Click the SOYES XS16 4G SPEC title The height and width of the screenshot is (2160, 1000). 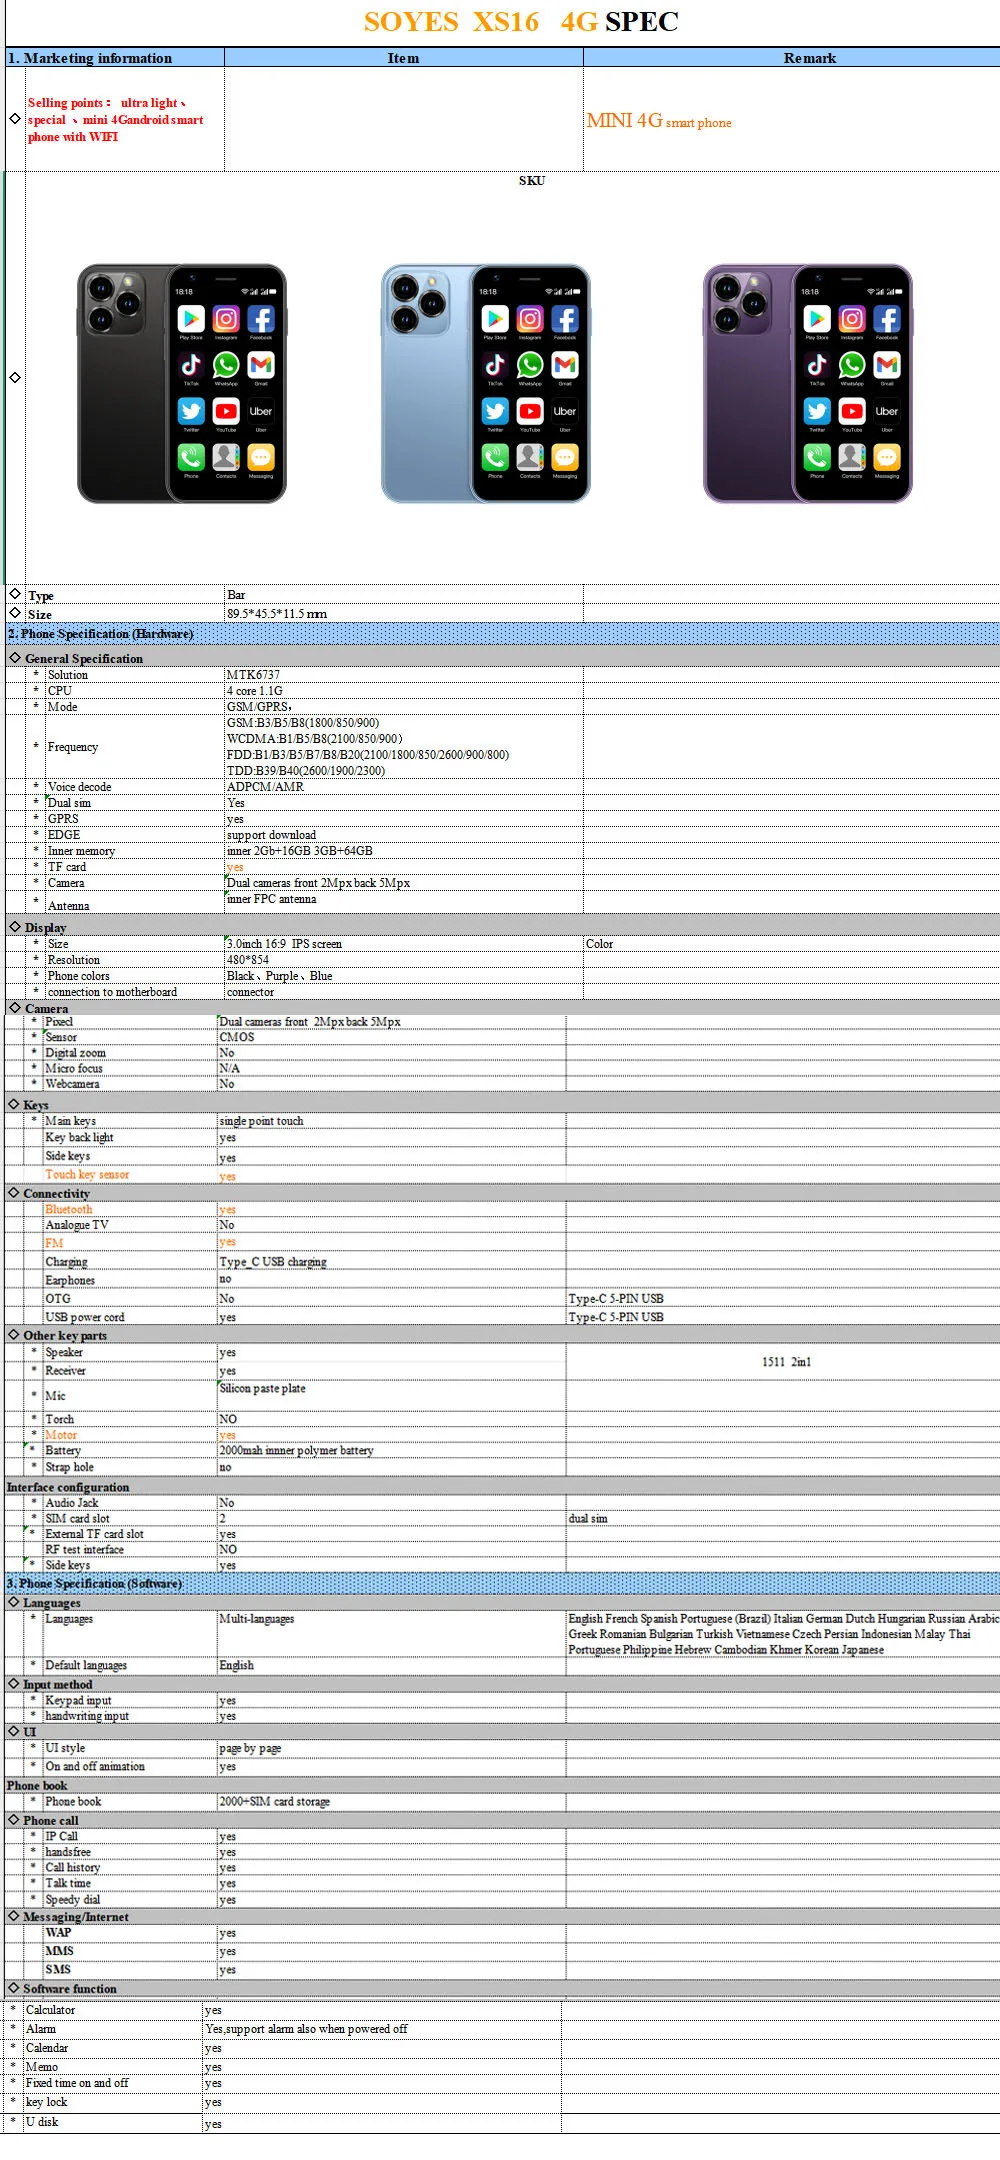(520, 22)
